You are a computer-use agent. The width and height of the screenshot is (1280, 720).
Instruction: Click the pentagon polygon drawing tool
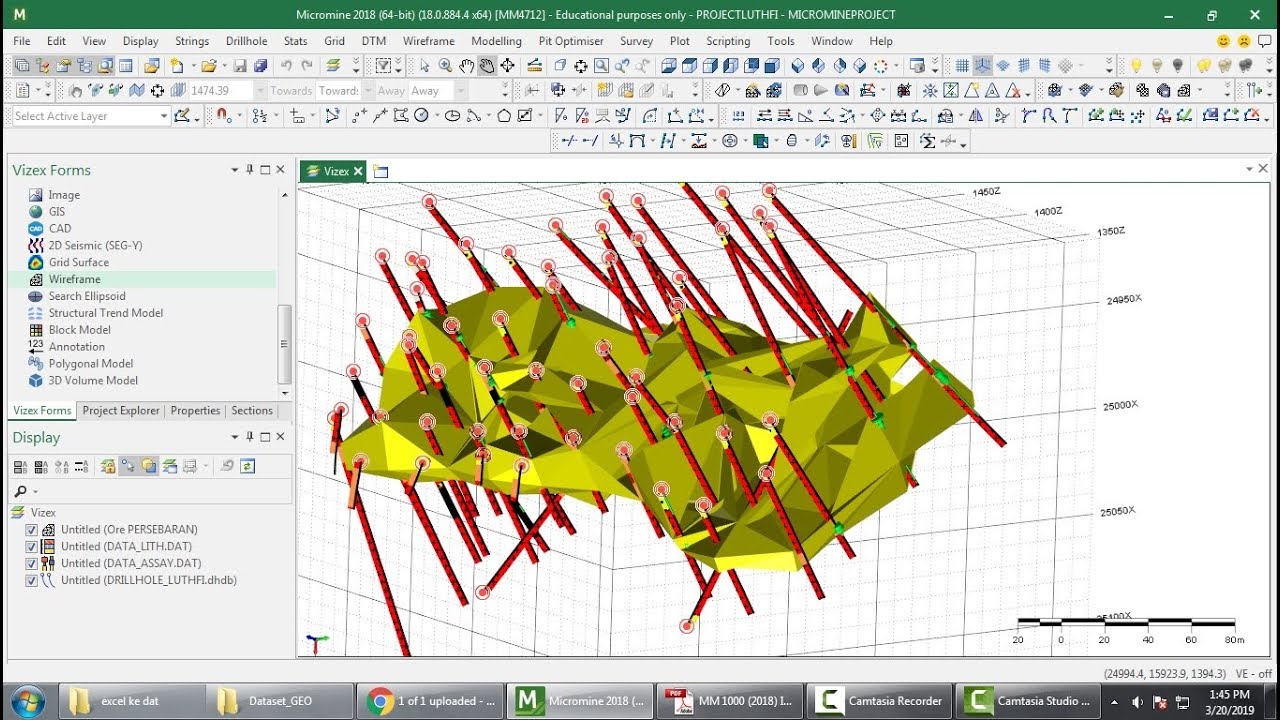pyautogui.click(x=504, y=116)
